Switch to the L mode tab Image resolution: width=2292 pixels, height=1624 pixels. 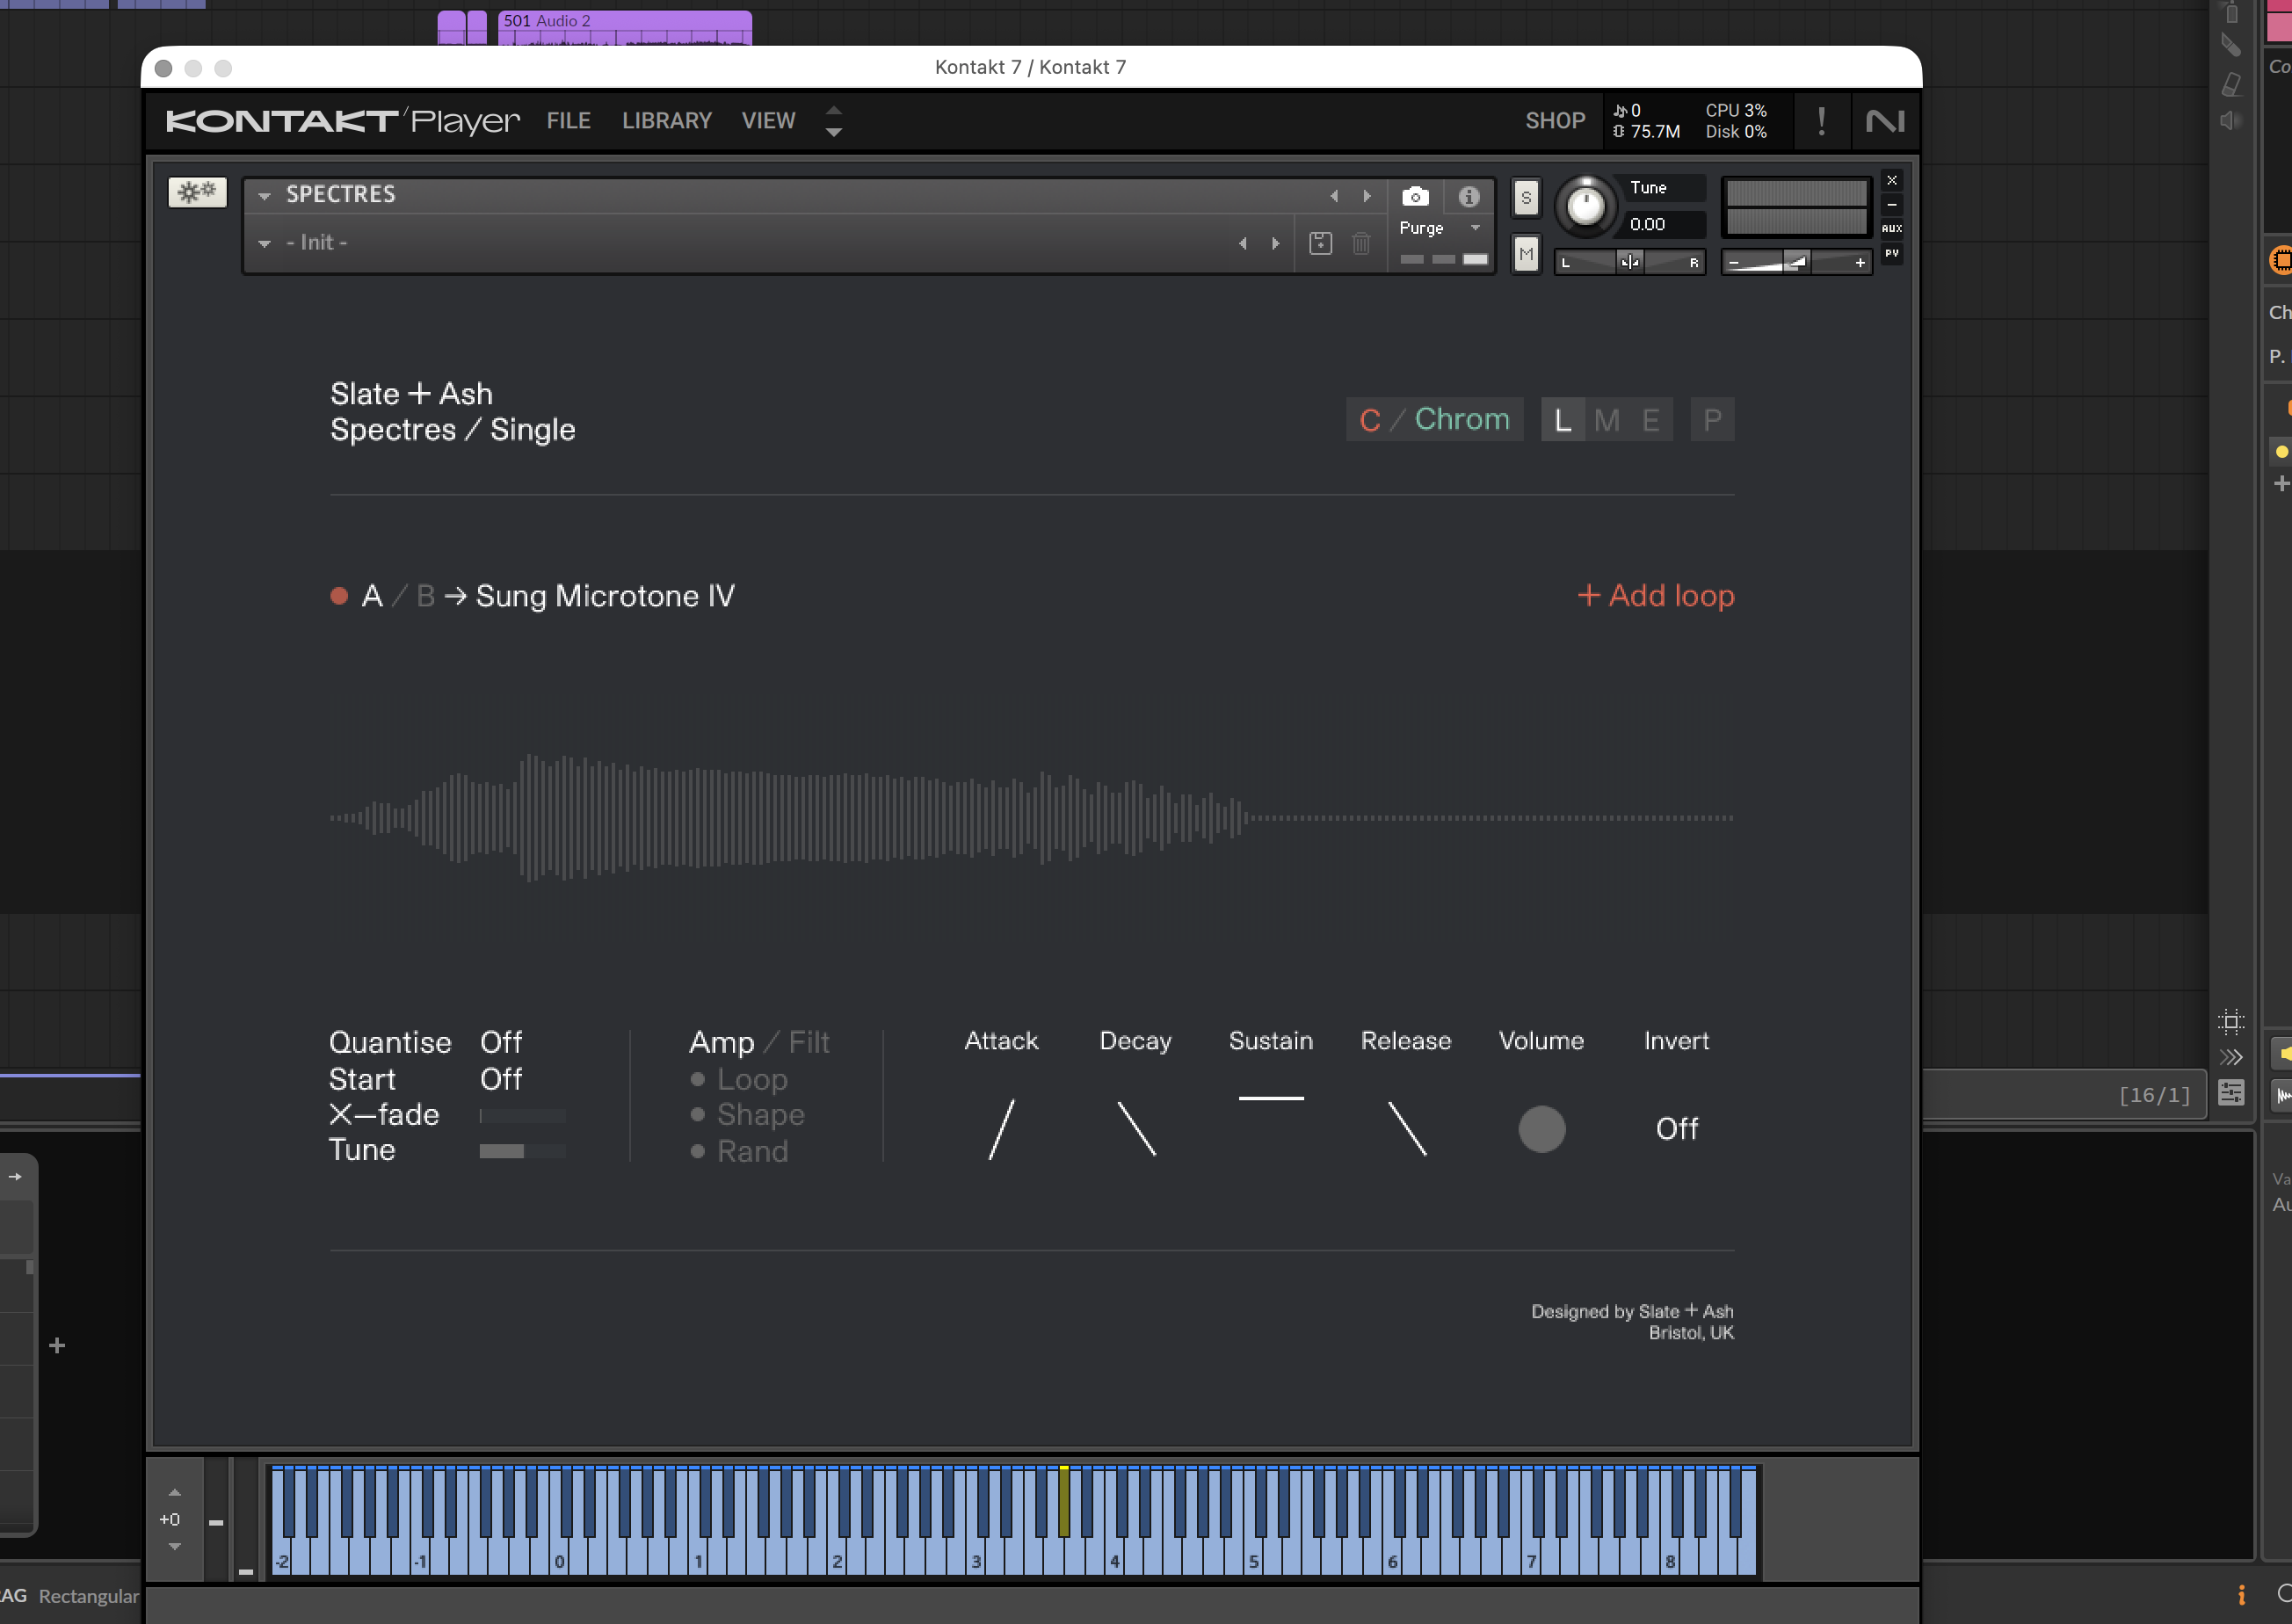1562,420
